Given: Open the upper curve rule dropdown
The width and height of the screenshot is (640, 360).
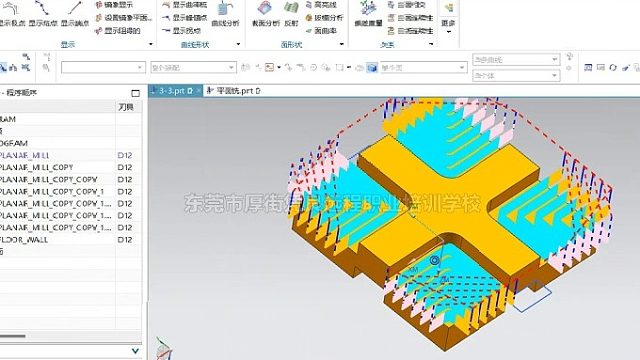Looking at the screenshot, I should [x=516, y=60].
